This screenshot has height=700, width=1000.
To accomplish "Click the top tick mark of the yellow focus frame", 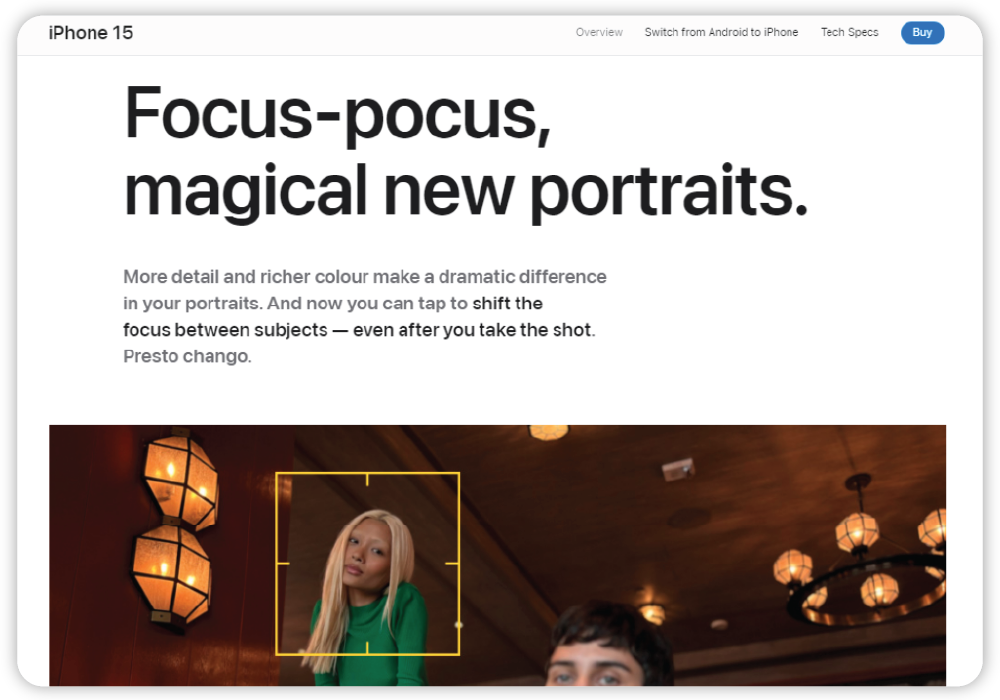I will (367, 479).
